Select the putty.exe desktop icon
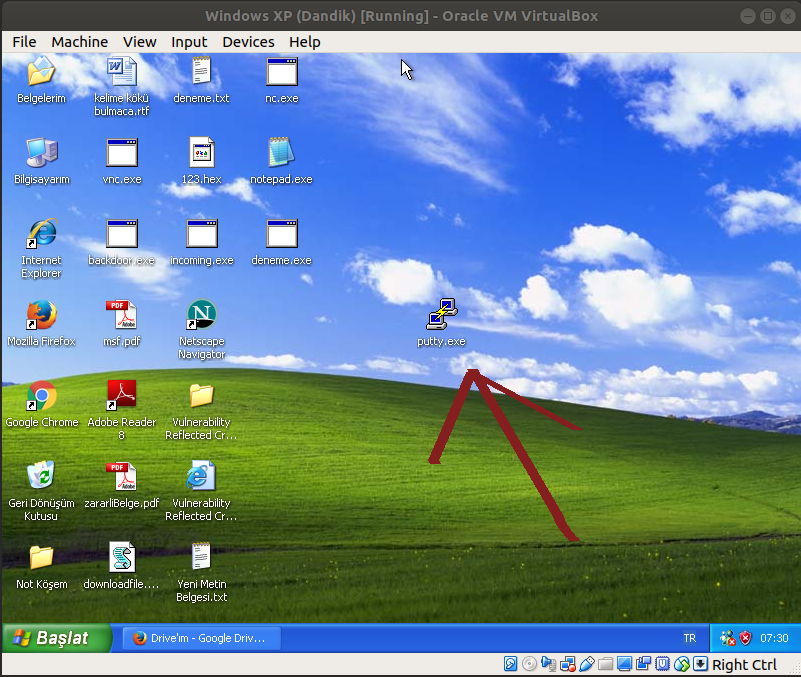This screenshot has width=801, height=677. coord(442,314)
